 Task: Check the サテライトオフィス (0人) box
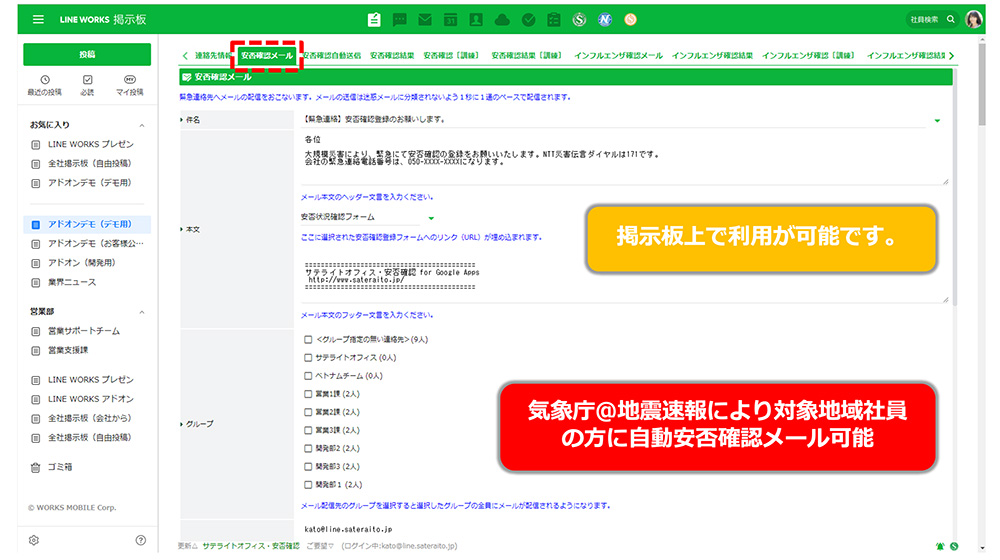[308, 358]
